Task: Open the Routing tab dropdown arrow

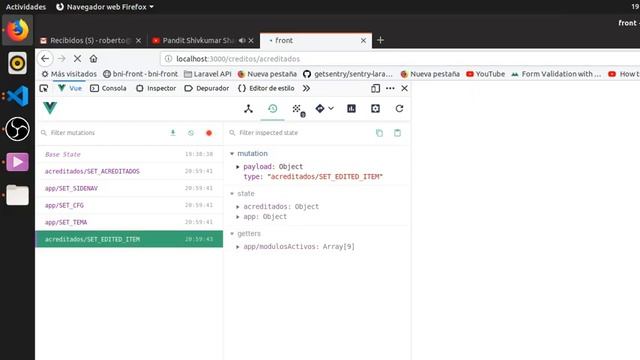Action: coord(331,109)
